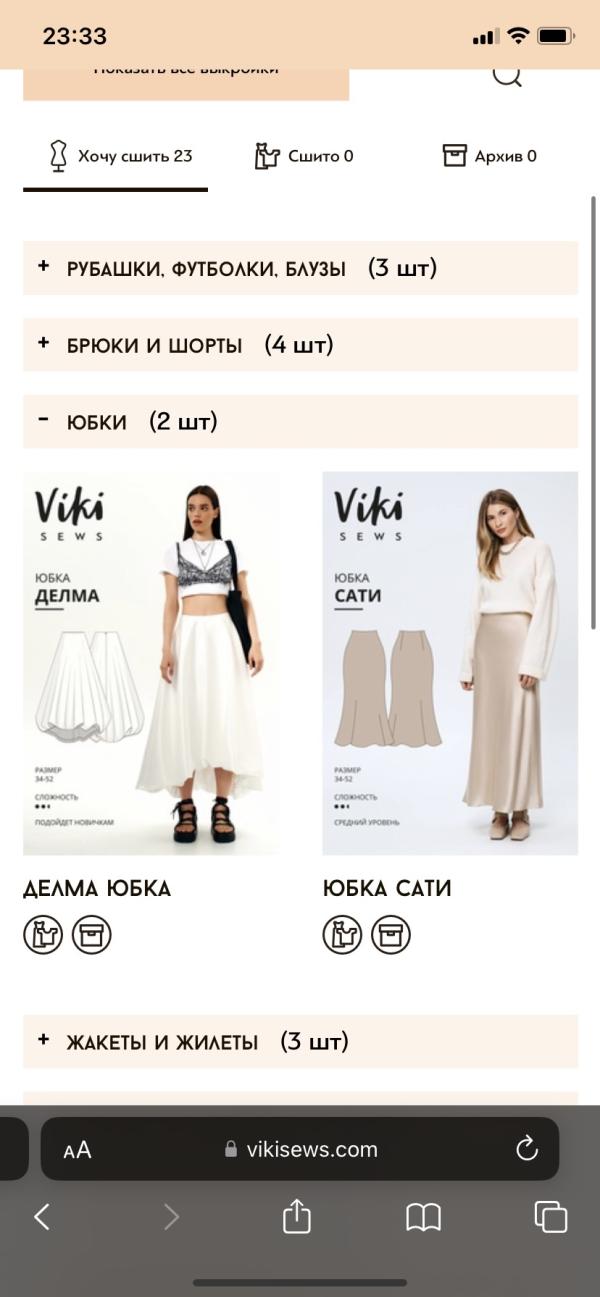Open the AA reader options
The width and height of the screenshot is (600, 1297).
pyautogui.click(x=77, y=1150)
